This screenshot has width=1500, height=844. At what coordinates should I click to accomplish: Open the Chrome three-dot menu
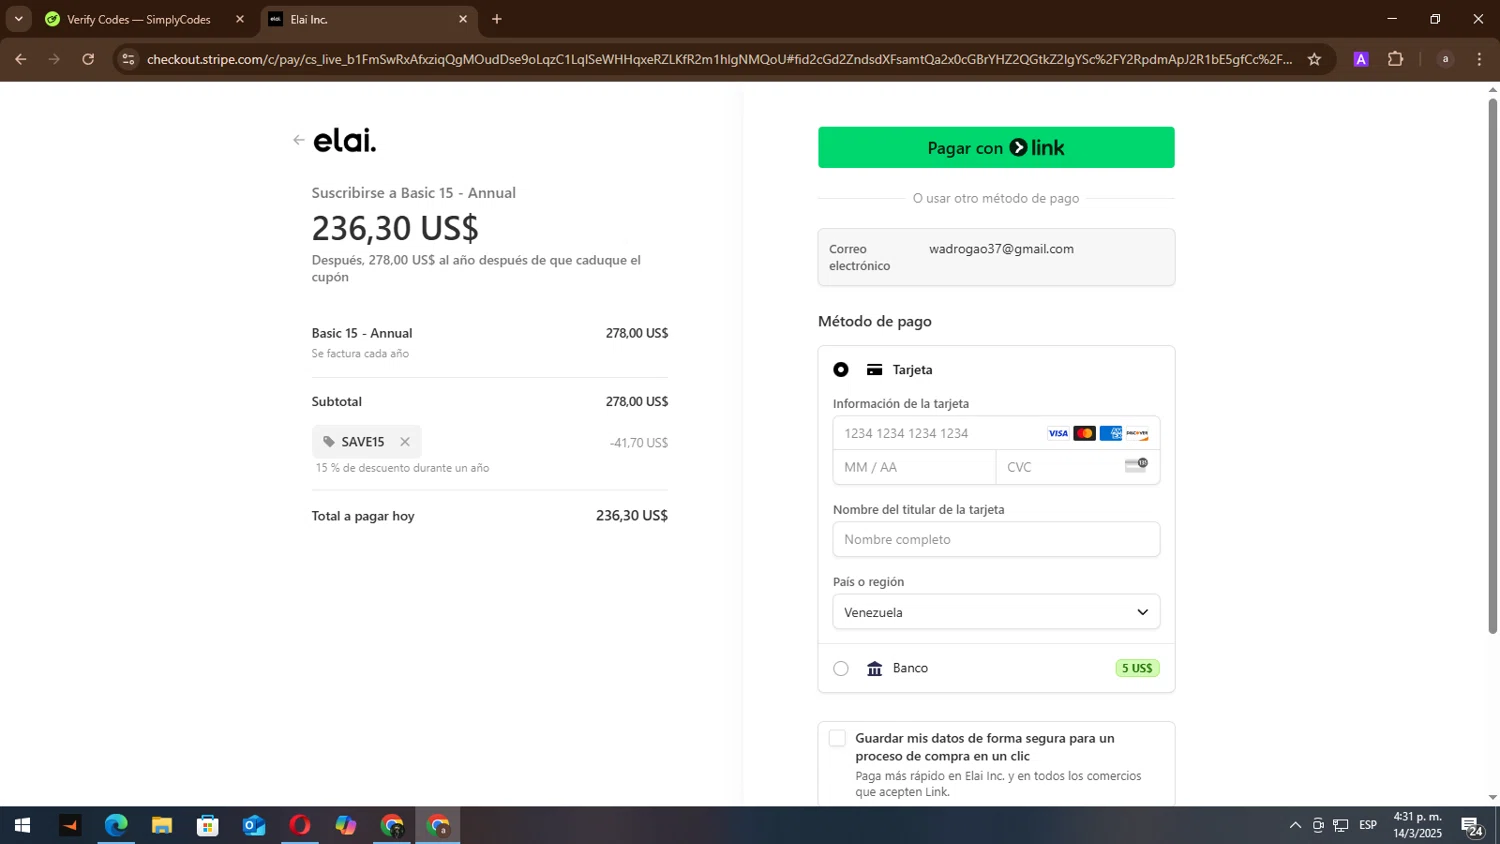[1479, 59]
